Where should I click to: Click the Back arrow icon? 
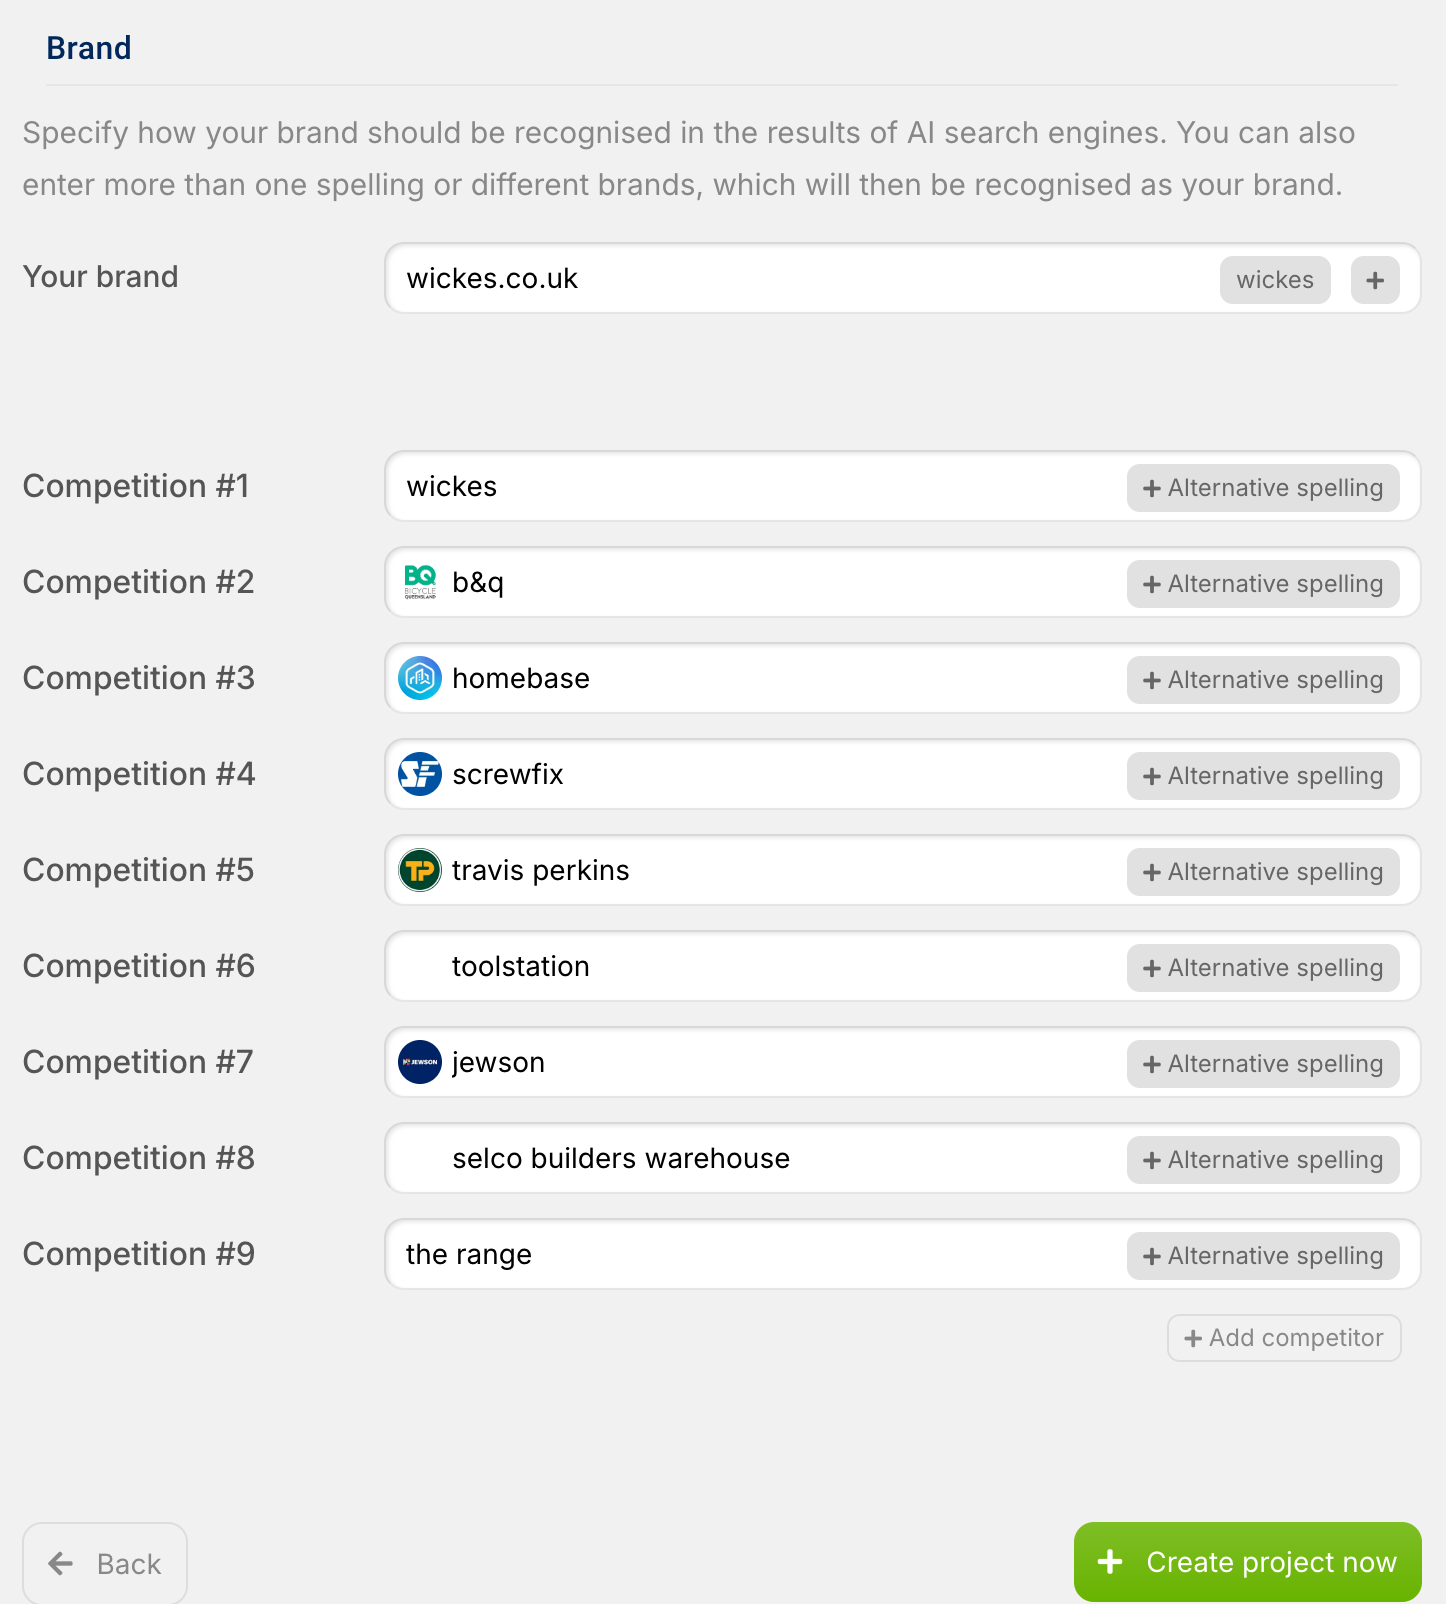click(61, 1563)
